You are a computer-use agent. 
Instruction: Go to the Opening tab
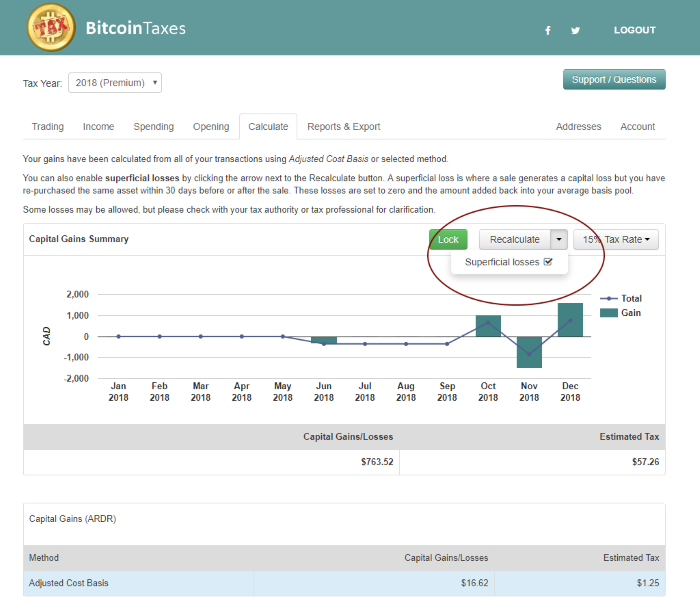(x=211, y=127)
